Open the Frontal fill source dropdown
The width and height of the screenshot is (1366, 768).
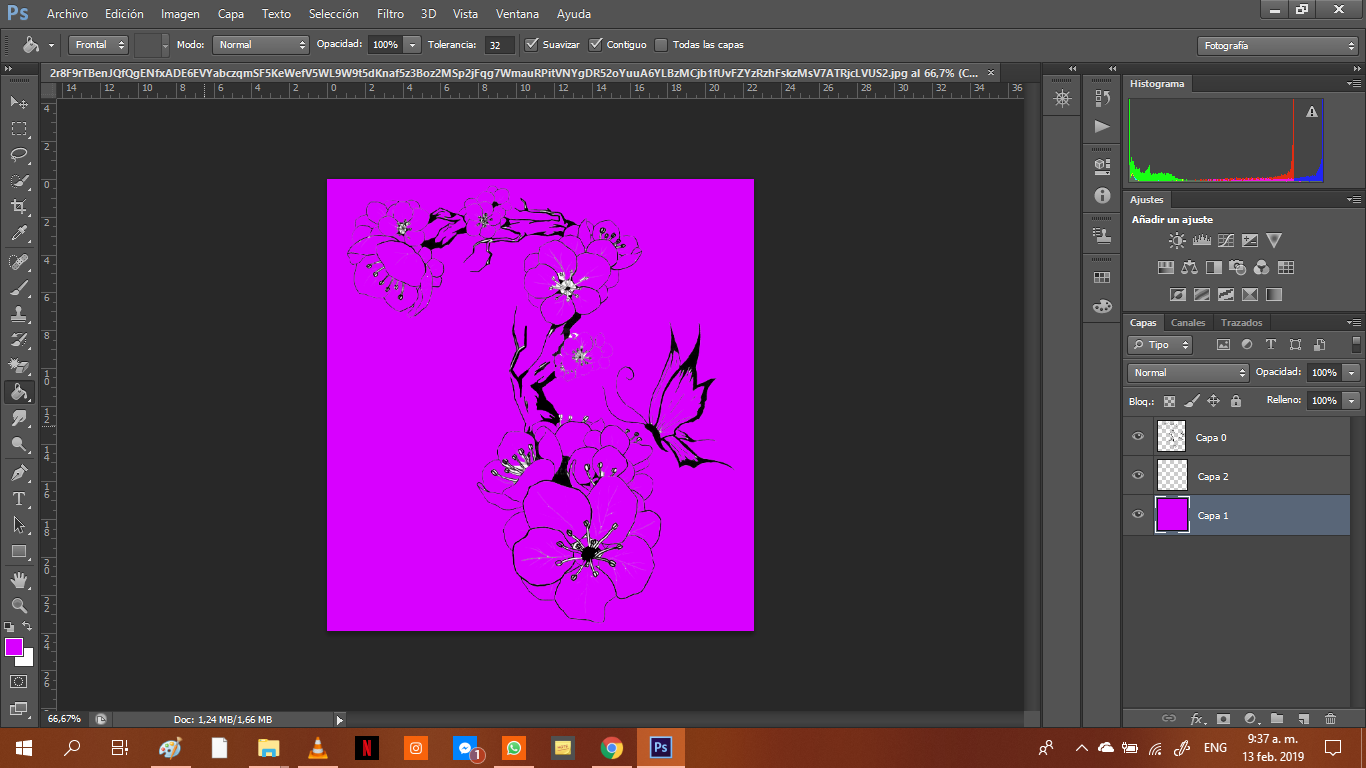click(x=98, y=44)
